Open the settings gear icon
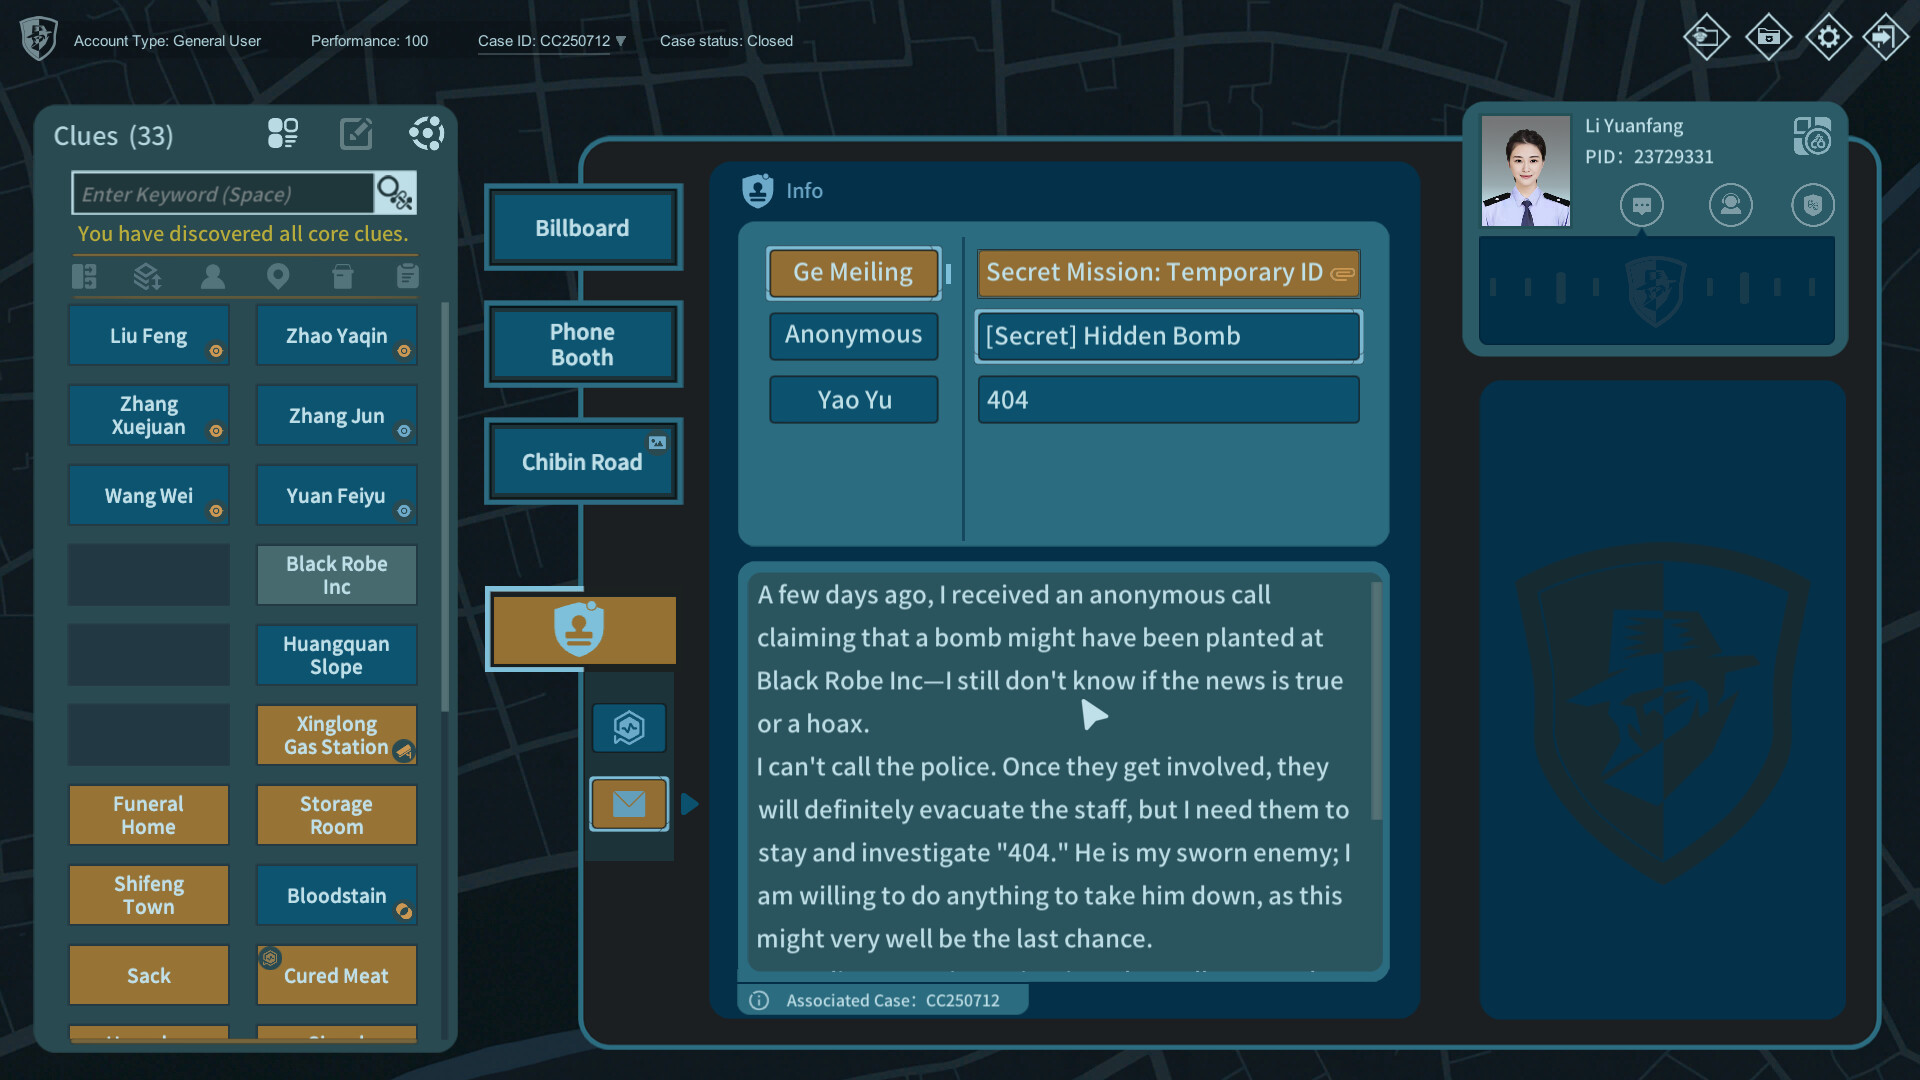Screen dimensions: 1920x1080 point(1829,37)
